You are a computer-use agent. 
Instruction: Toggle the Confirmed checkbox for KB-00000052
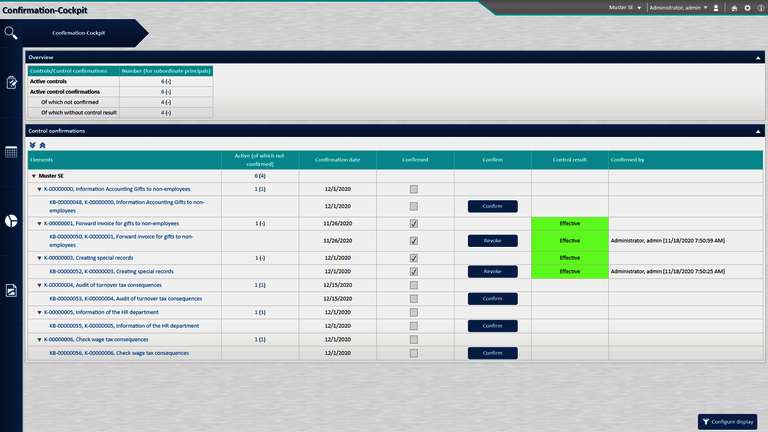click(414, 271)
